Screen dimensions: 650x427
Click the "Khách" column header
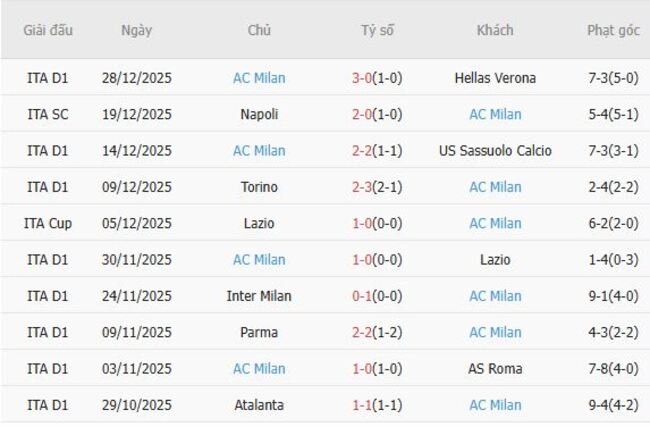click(495, 30)
